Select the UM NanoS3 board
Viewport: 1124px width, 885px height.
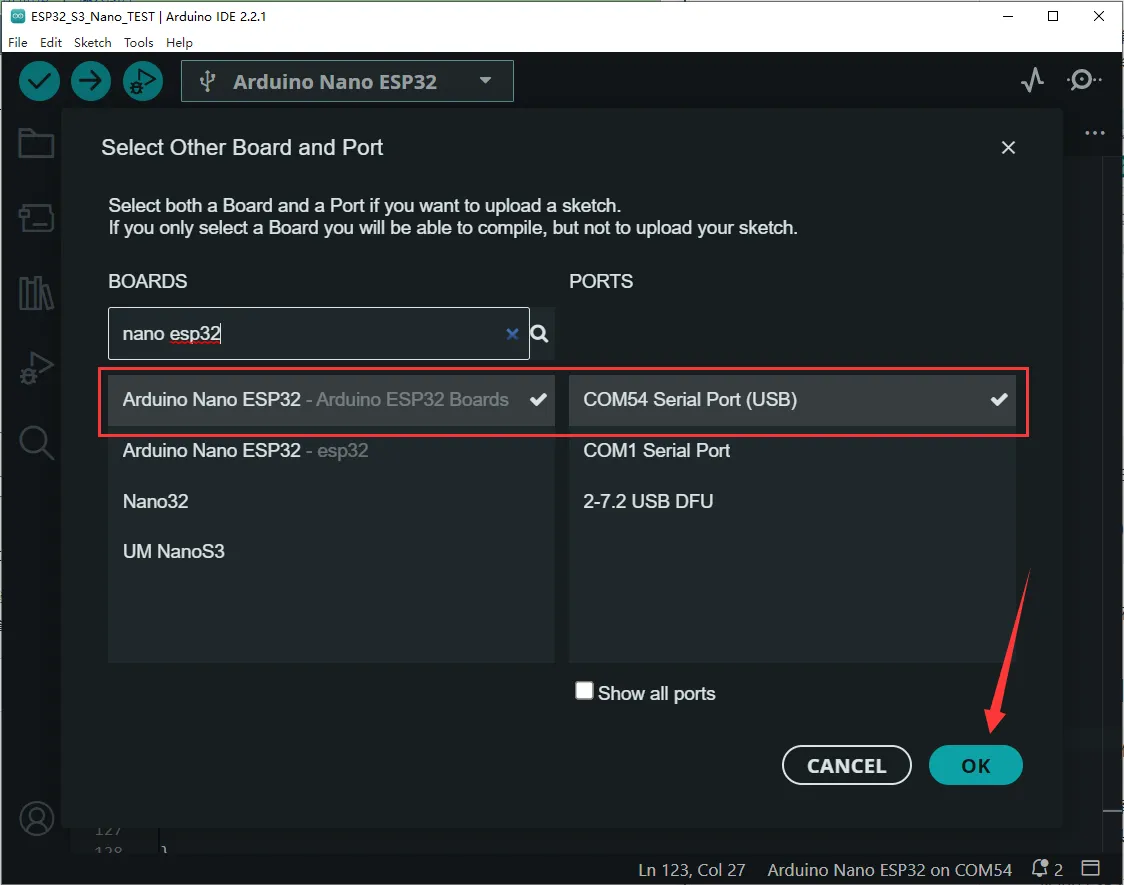click(331, 551)
